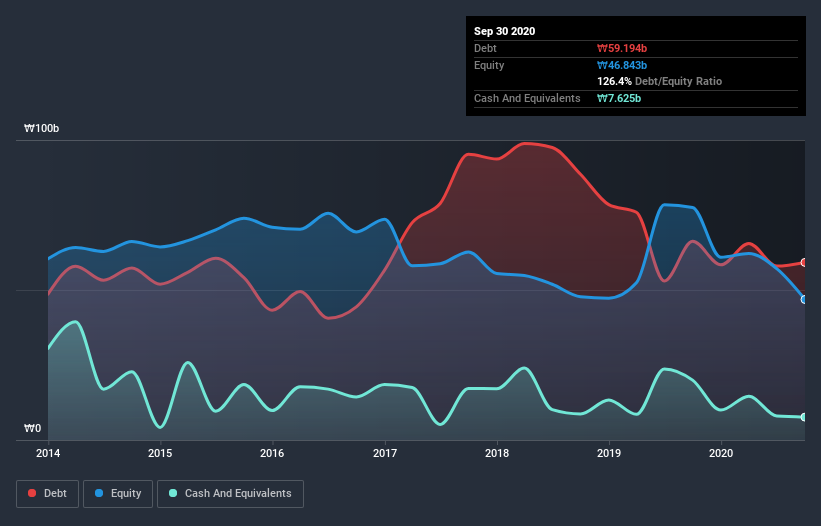Click the blue Equity endpoint marker
The height and width of the screenshot is (526, 821).
click(x=804, y=299)
